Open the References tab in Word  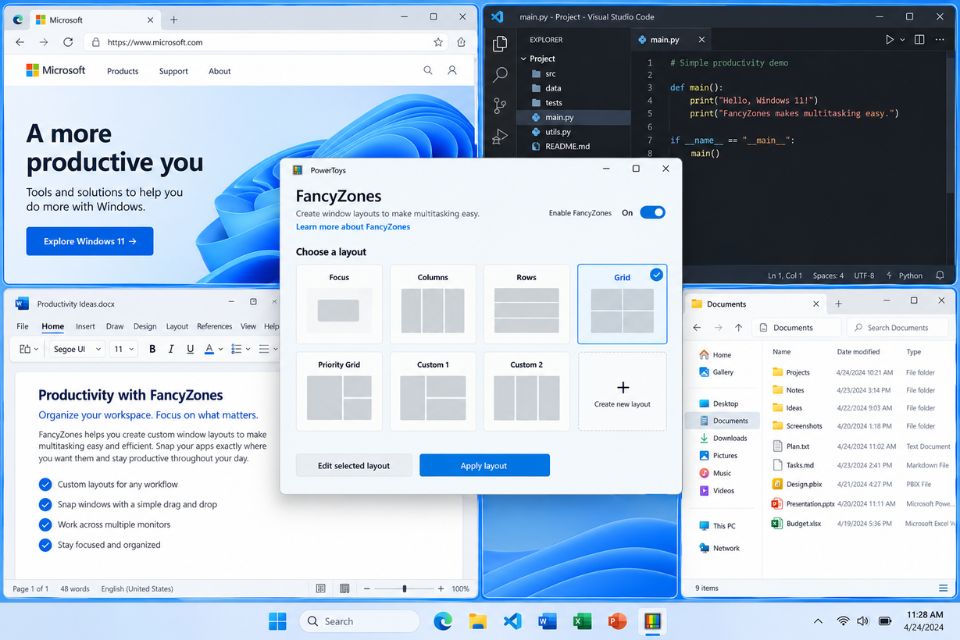tap(214, 326)
